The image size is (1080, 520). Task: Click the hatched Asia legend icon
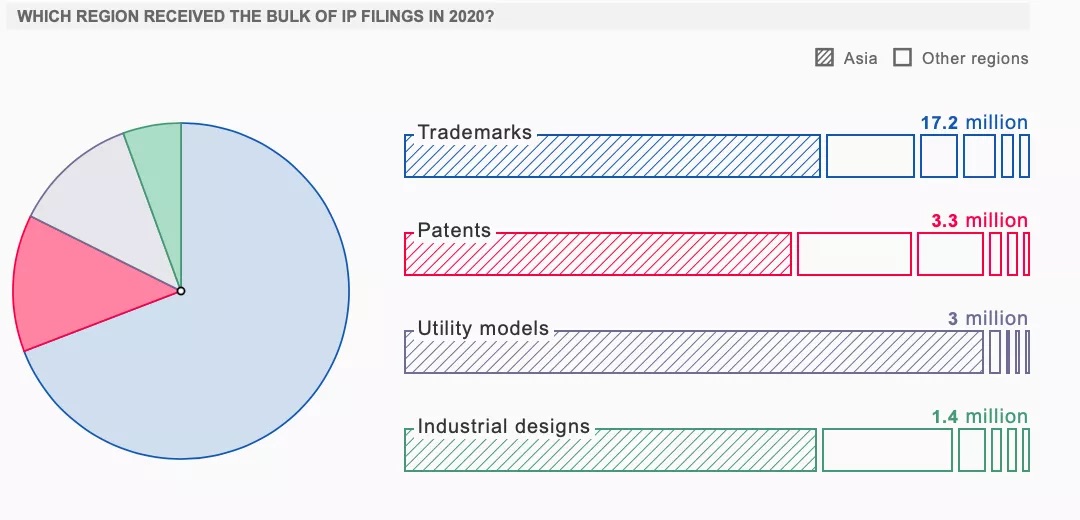[824, 58]
